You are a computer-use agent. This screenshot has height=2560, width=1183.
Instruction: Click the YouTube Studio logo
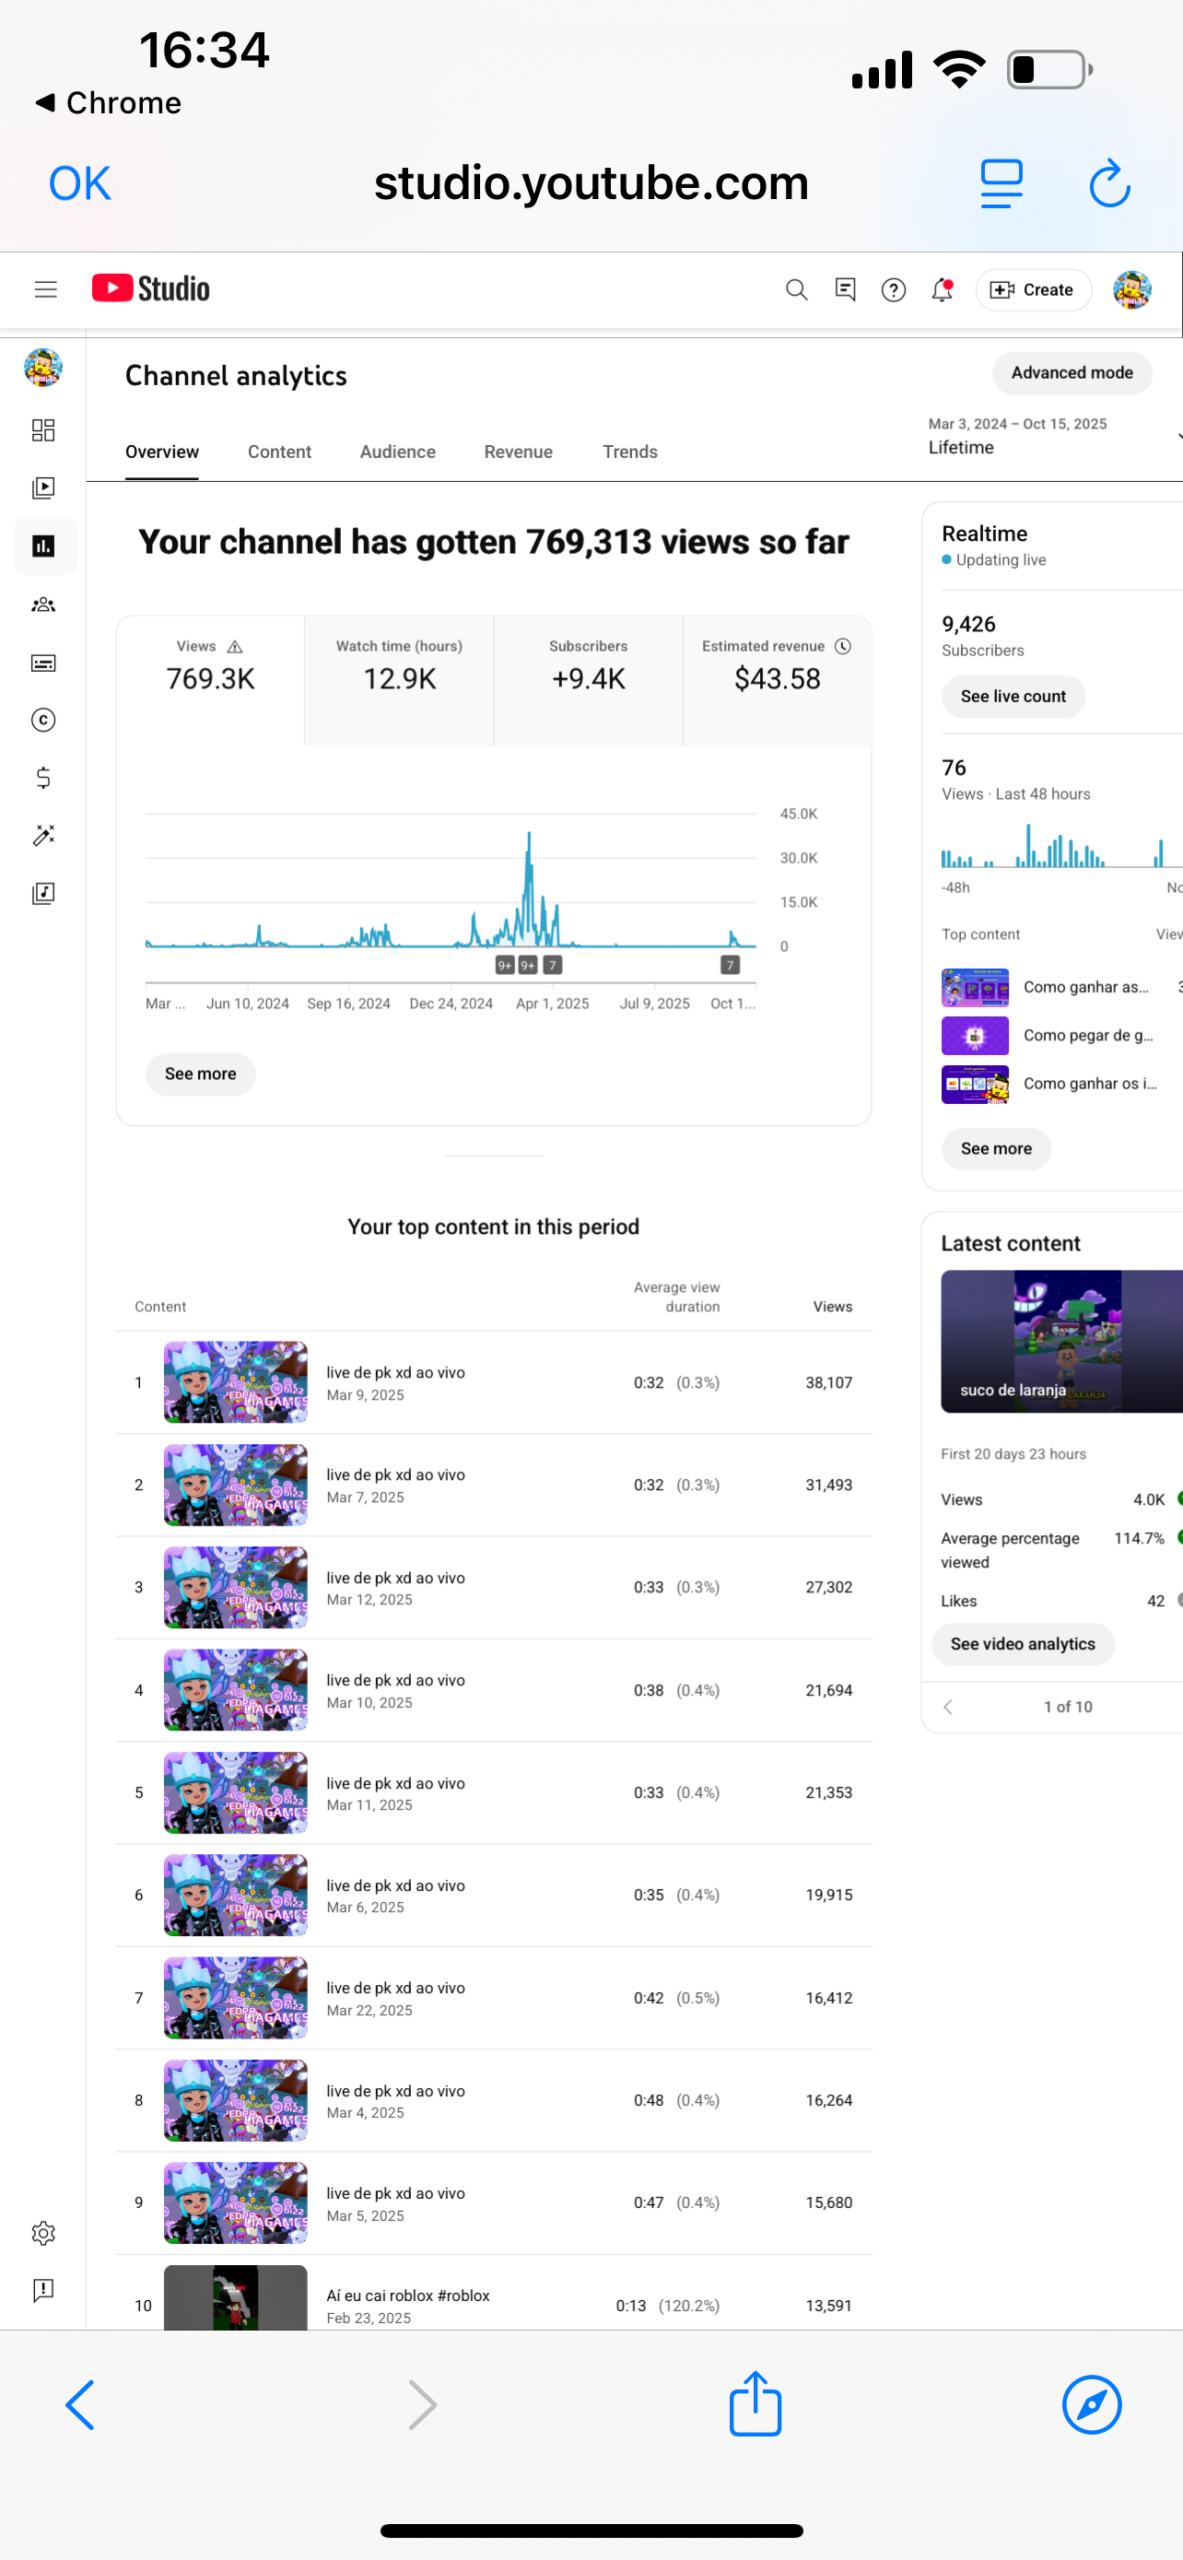click(x=151, y=289)
